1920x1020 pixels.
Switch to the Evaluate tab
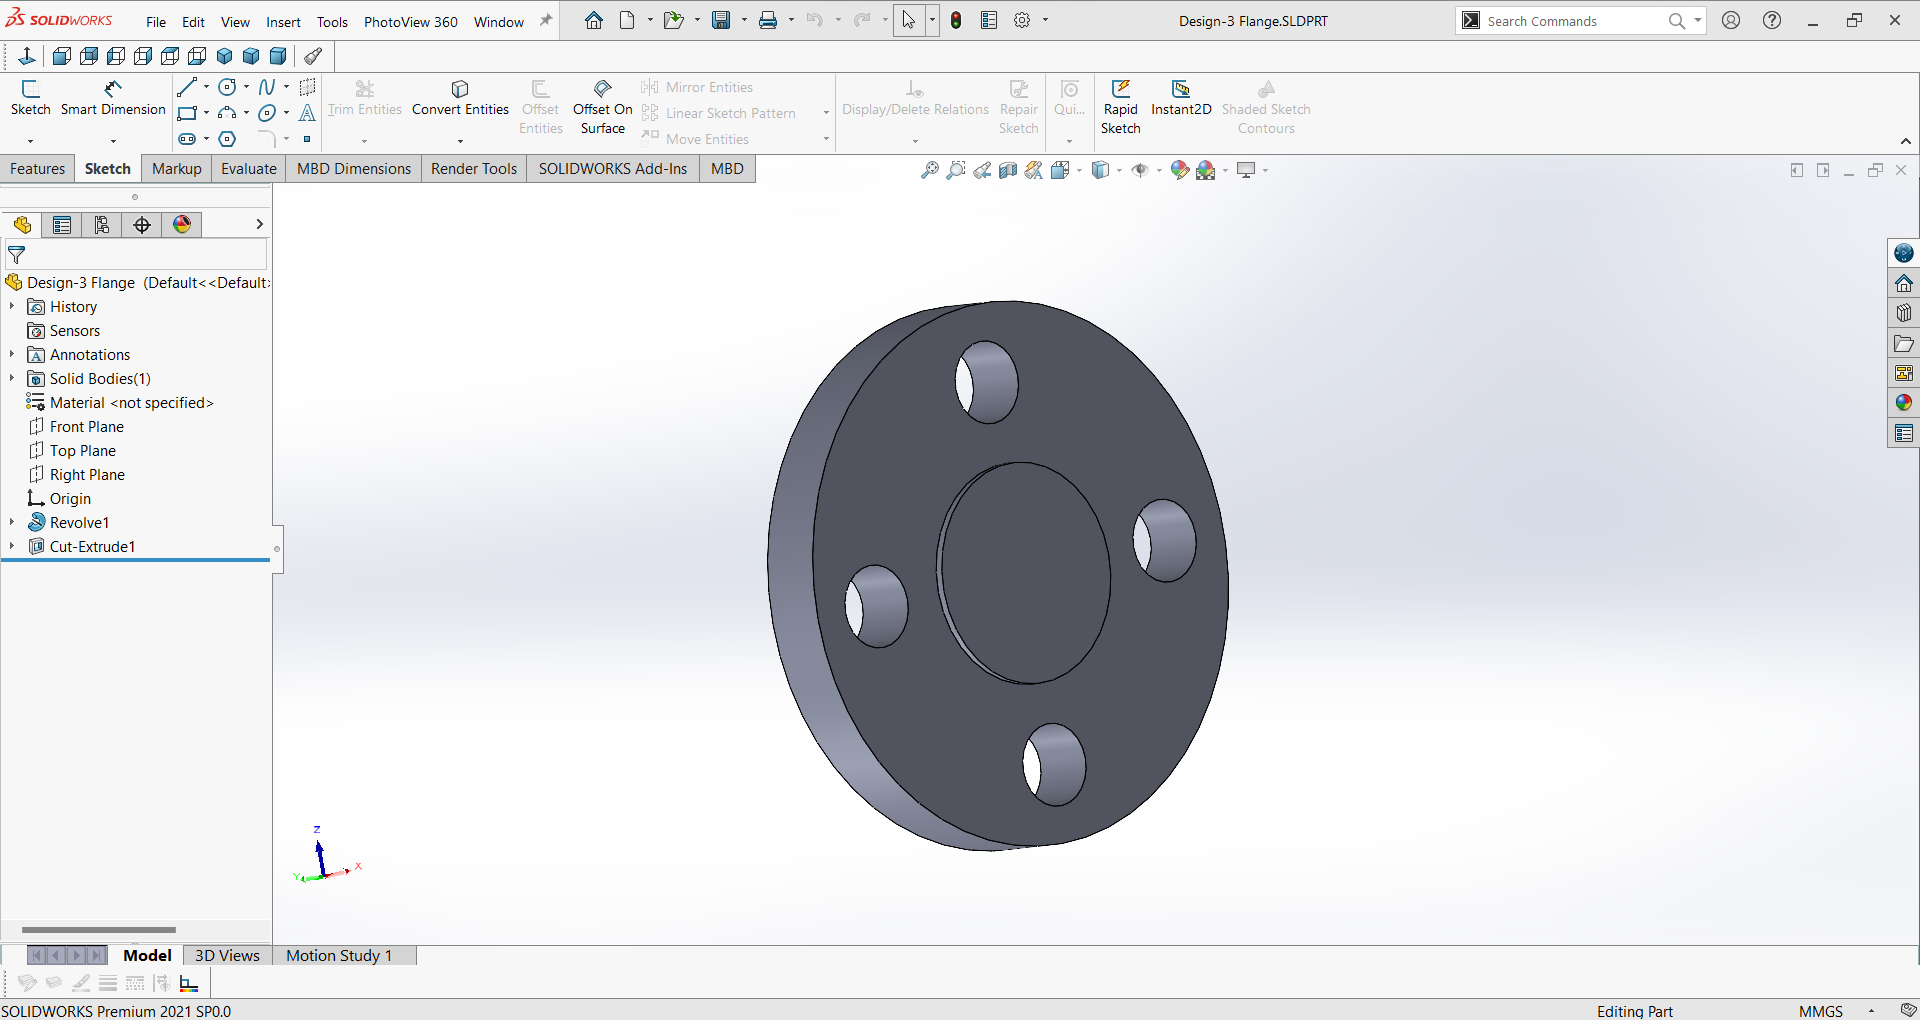(x=248, y=169)
